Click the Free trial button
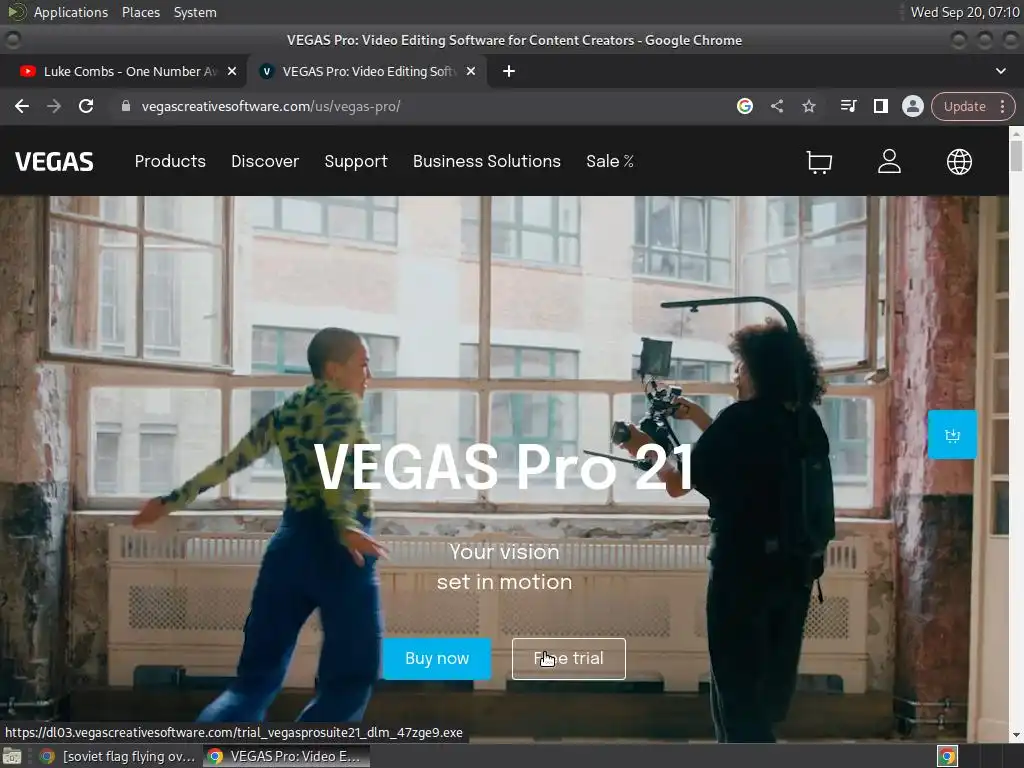1024x768 pixels. [x=569, y=658]
